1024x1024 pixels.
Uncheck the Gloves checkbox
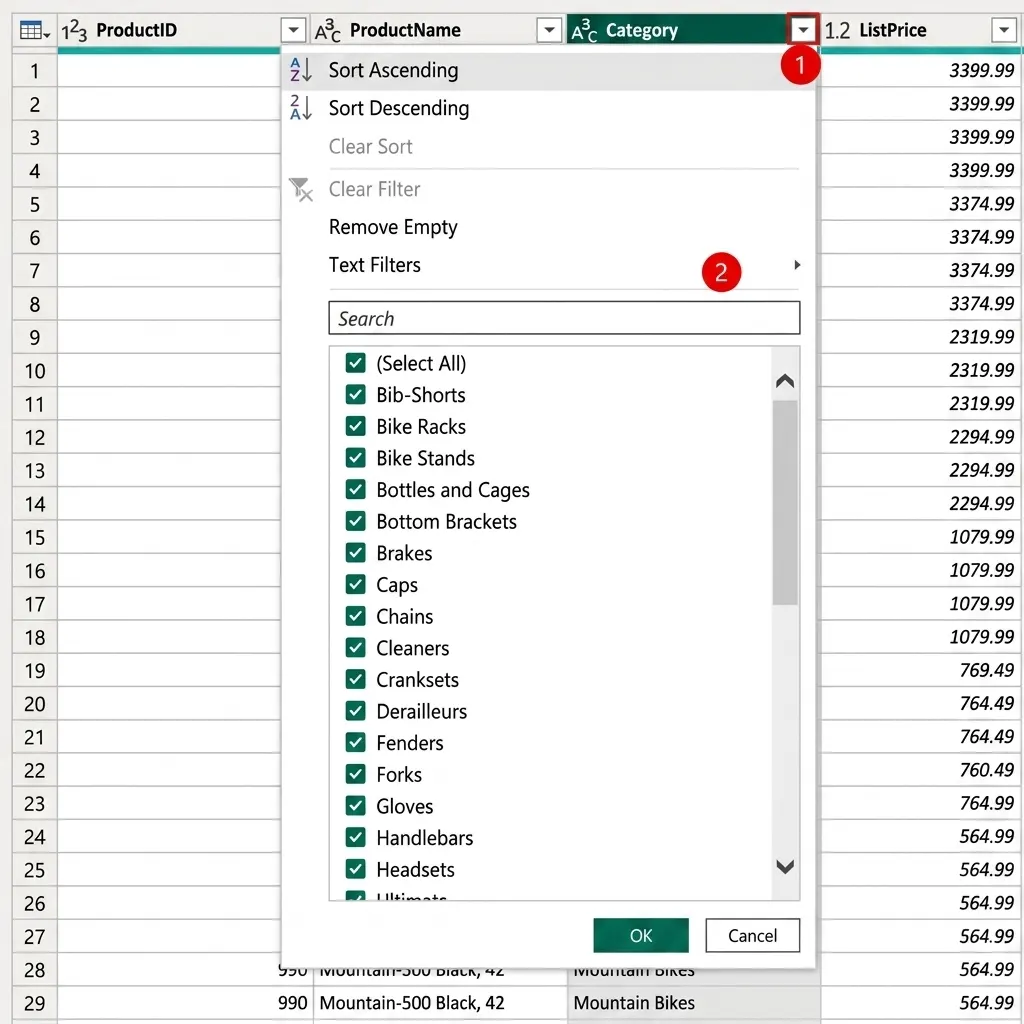[356, 806]
